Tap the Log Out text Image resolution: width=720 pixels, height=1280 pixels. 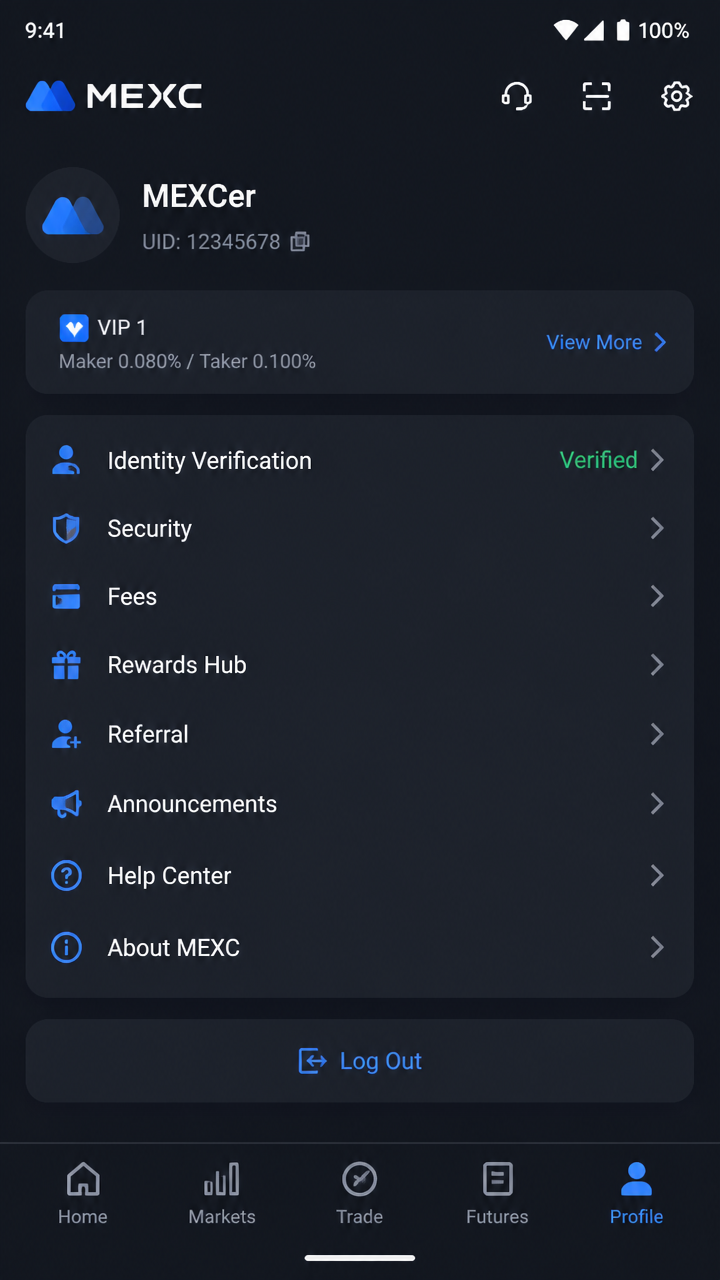381,1061
